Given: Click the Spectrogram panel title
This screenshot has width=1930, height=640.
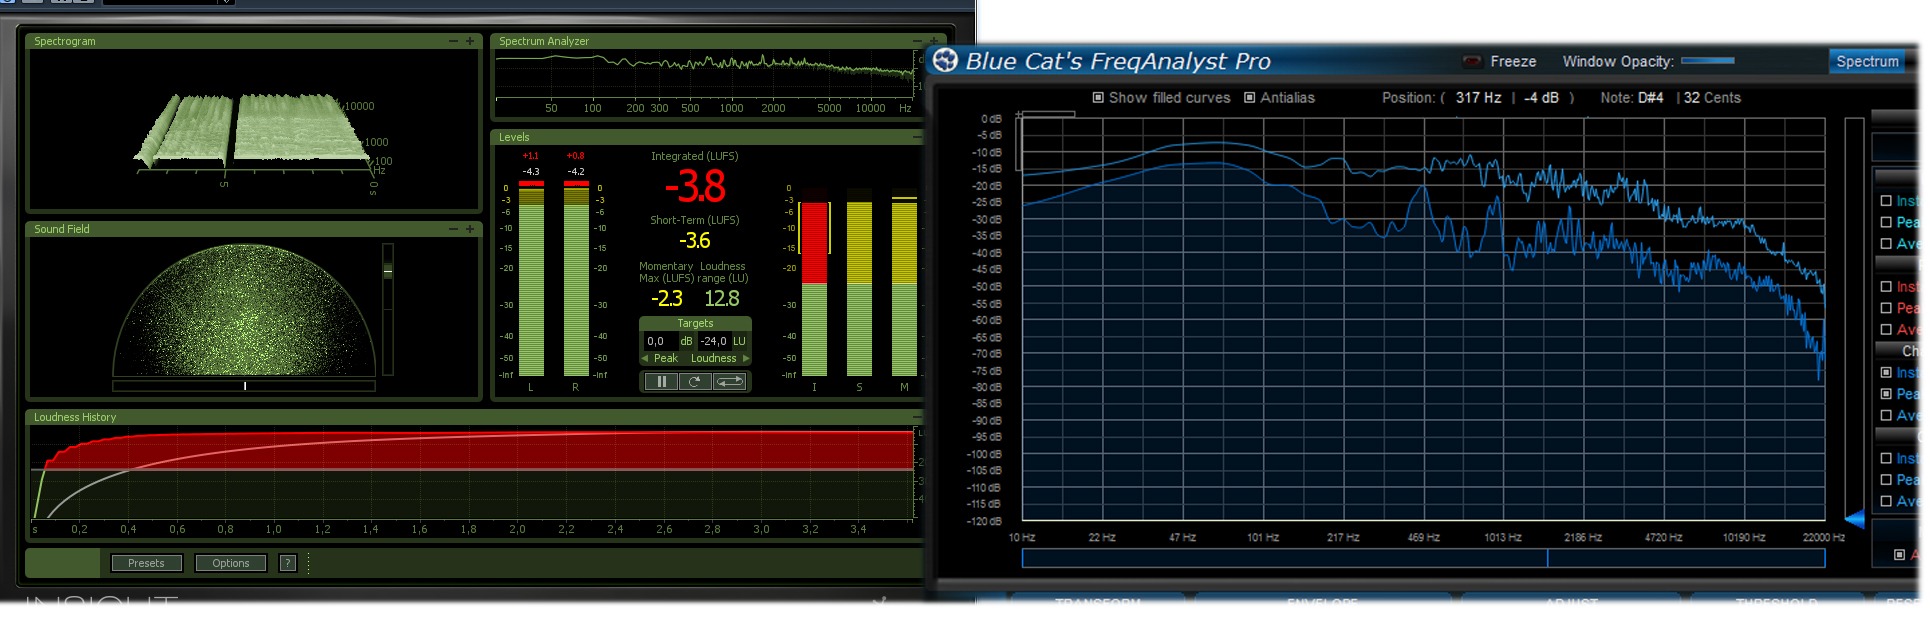Looking at the screenshot, I should tap(65, 41).
